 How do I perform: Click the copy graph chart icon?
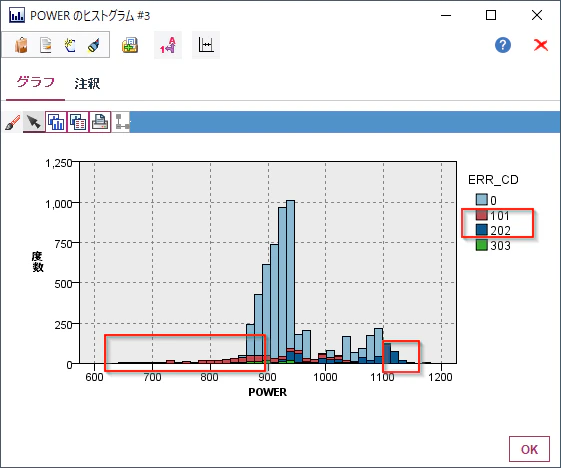[56, 122]
